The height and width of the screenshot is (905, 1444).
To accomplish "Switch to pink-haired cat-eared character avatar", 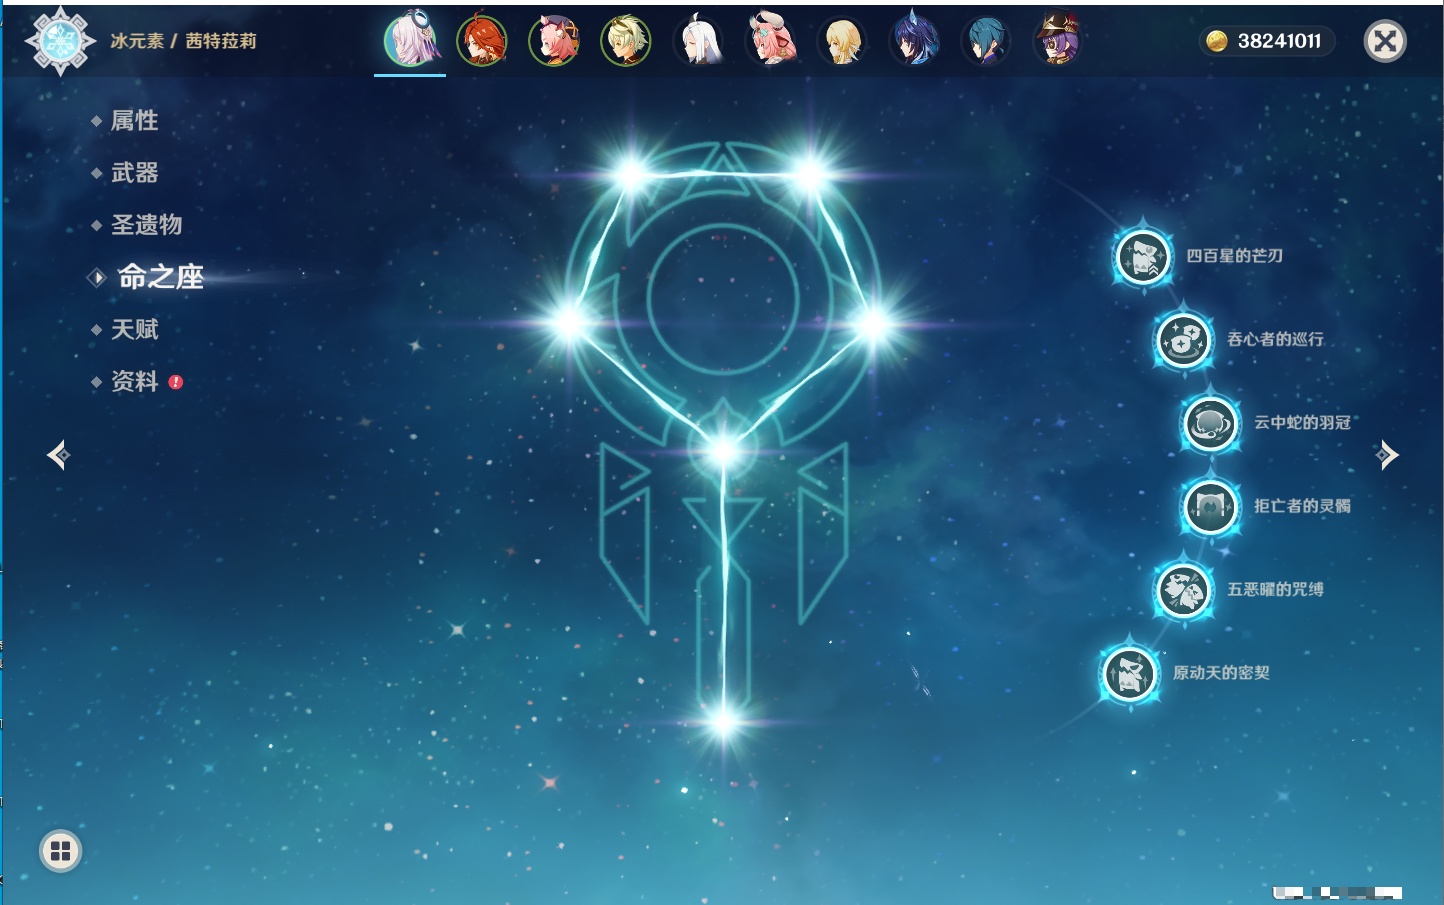I will point(553,41).
